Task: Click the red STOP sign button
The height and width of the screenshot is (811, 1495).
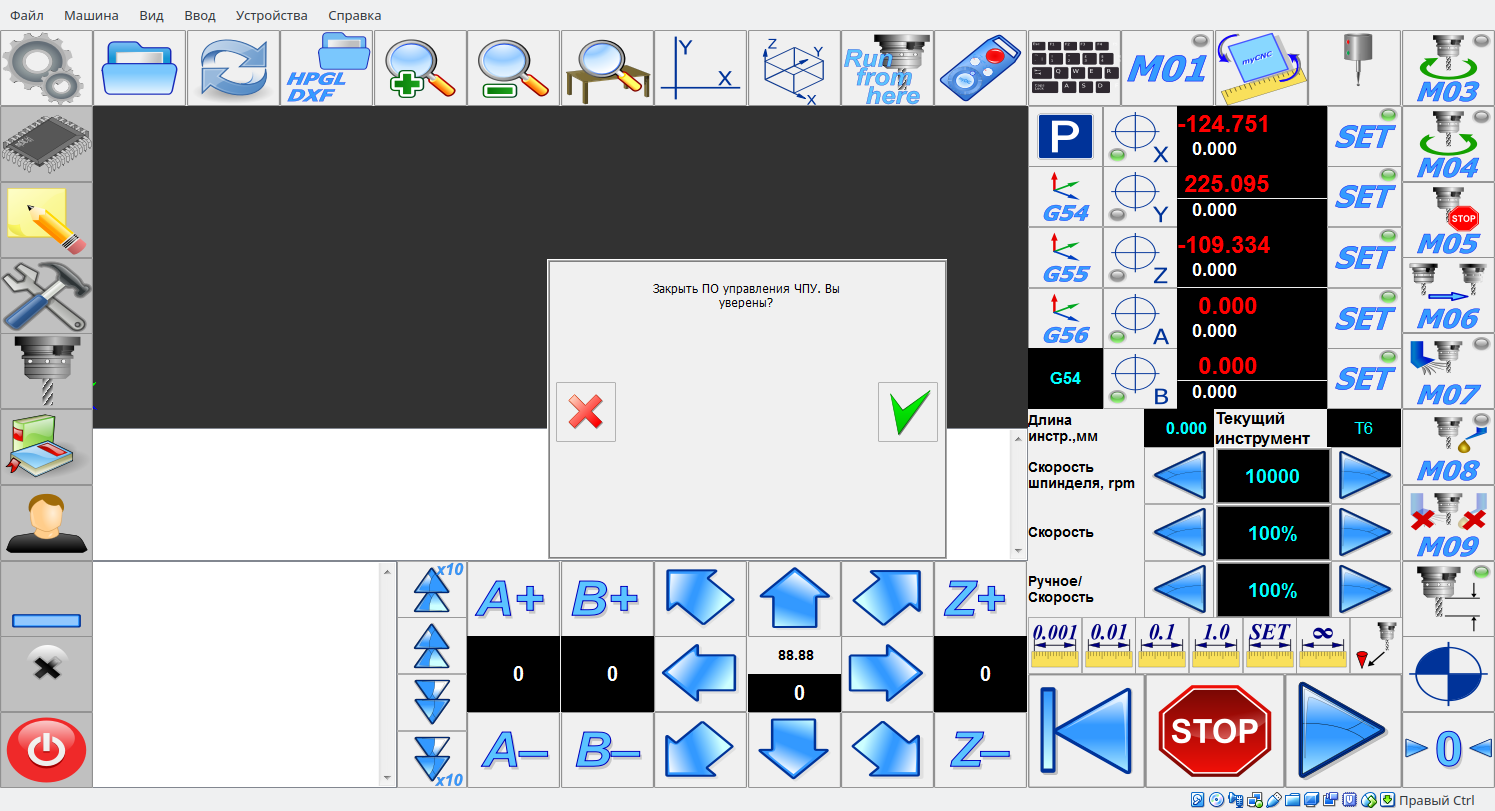Action: [x=1214, y=731]
